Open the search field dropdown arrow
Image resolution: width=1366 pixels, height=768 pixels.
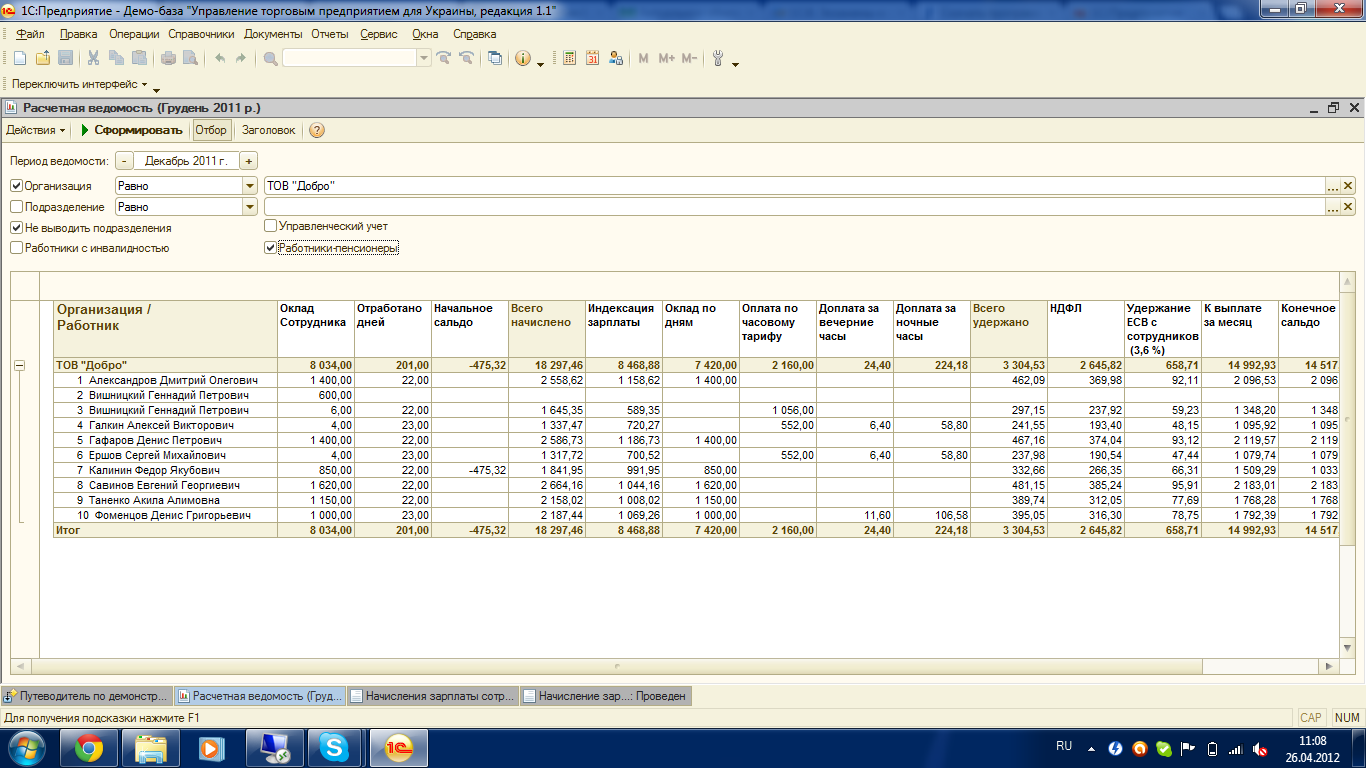pyautogui.click(x=424, y=58)
